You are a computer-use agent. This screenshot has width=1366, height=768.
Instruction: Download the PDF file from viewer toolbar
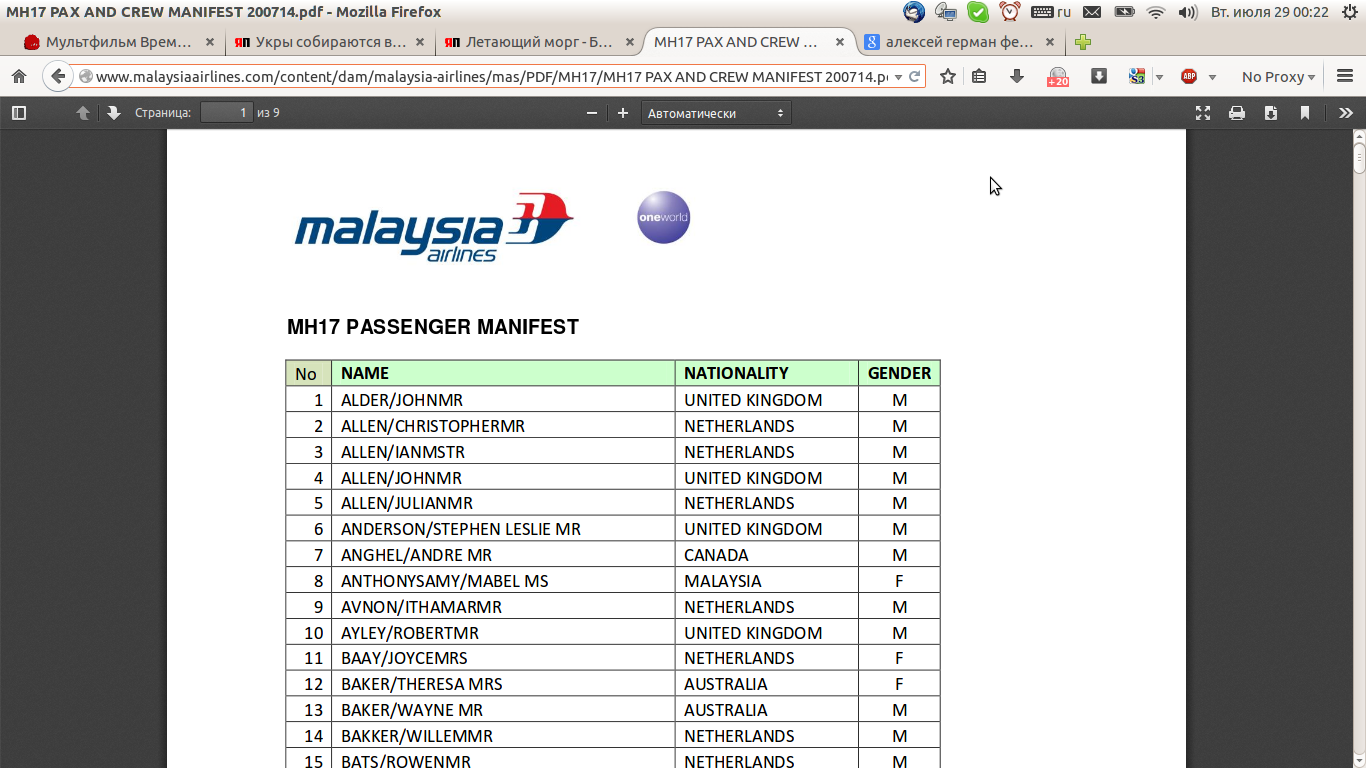(x=1271, y=113)
